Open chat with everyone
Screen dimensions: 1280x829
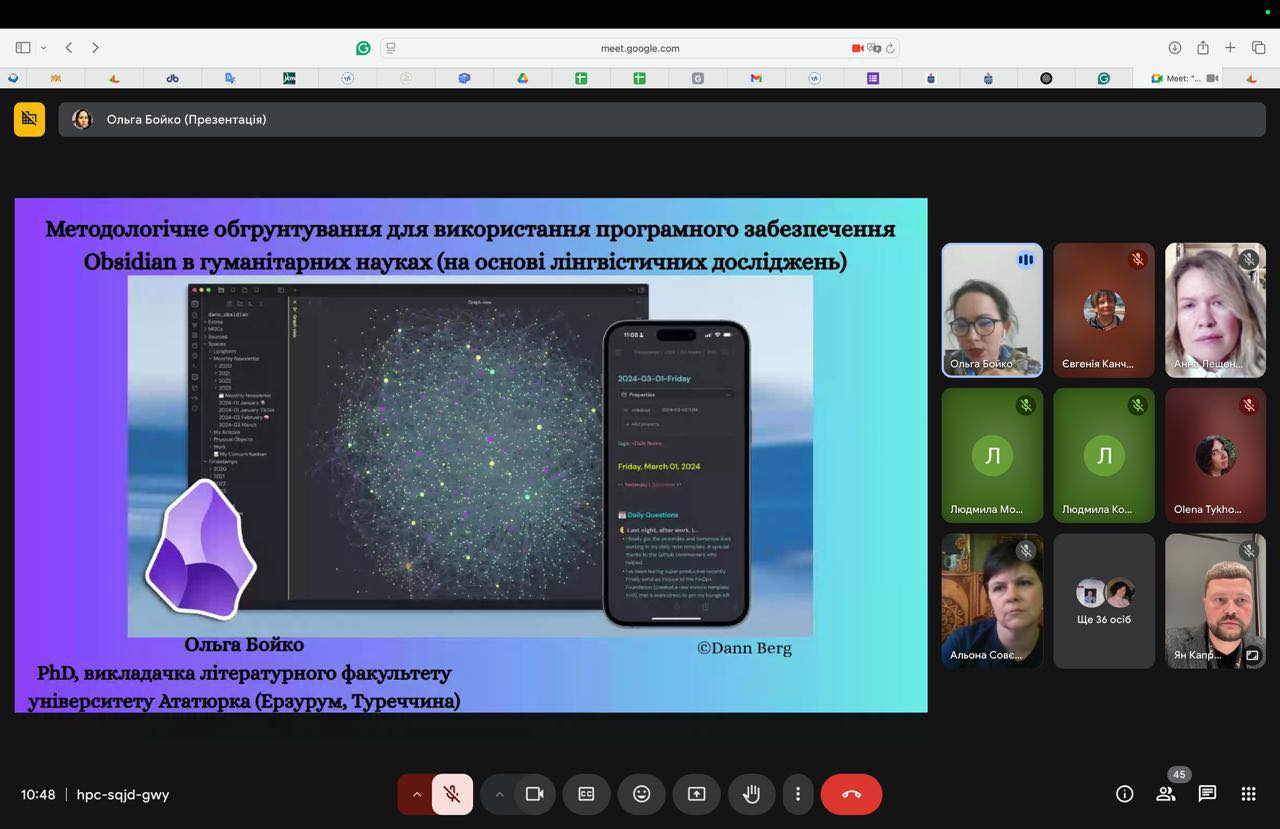pos(1207,794)
